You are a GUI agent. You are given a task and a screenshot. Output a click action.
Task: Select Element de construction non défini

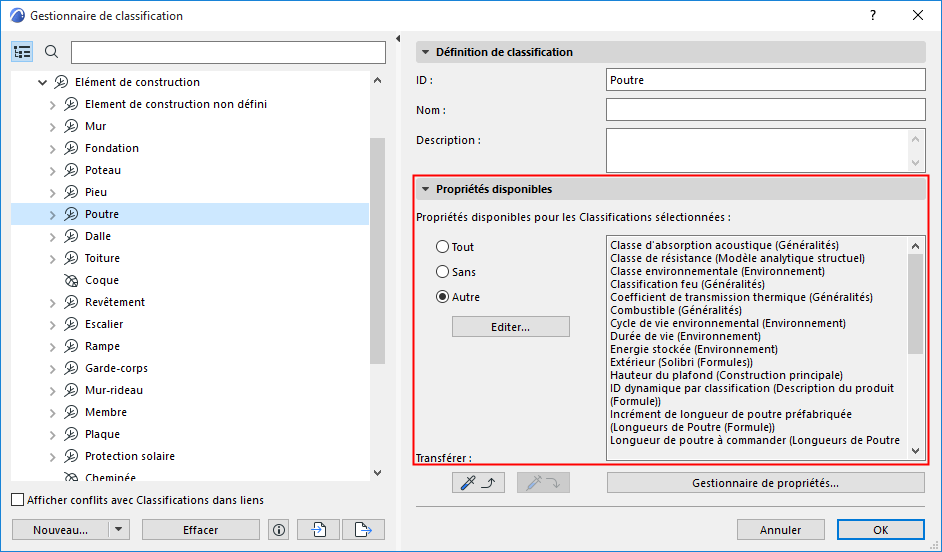176,104
